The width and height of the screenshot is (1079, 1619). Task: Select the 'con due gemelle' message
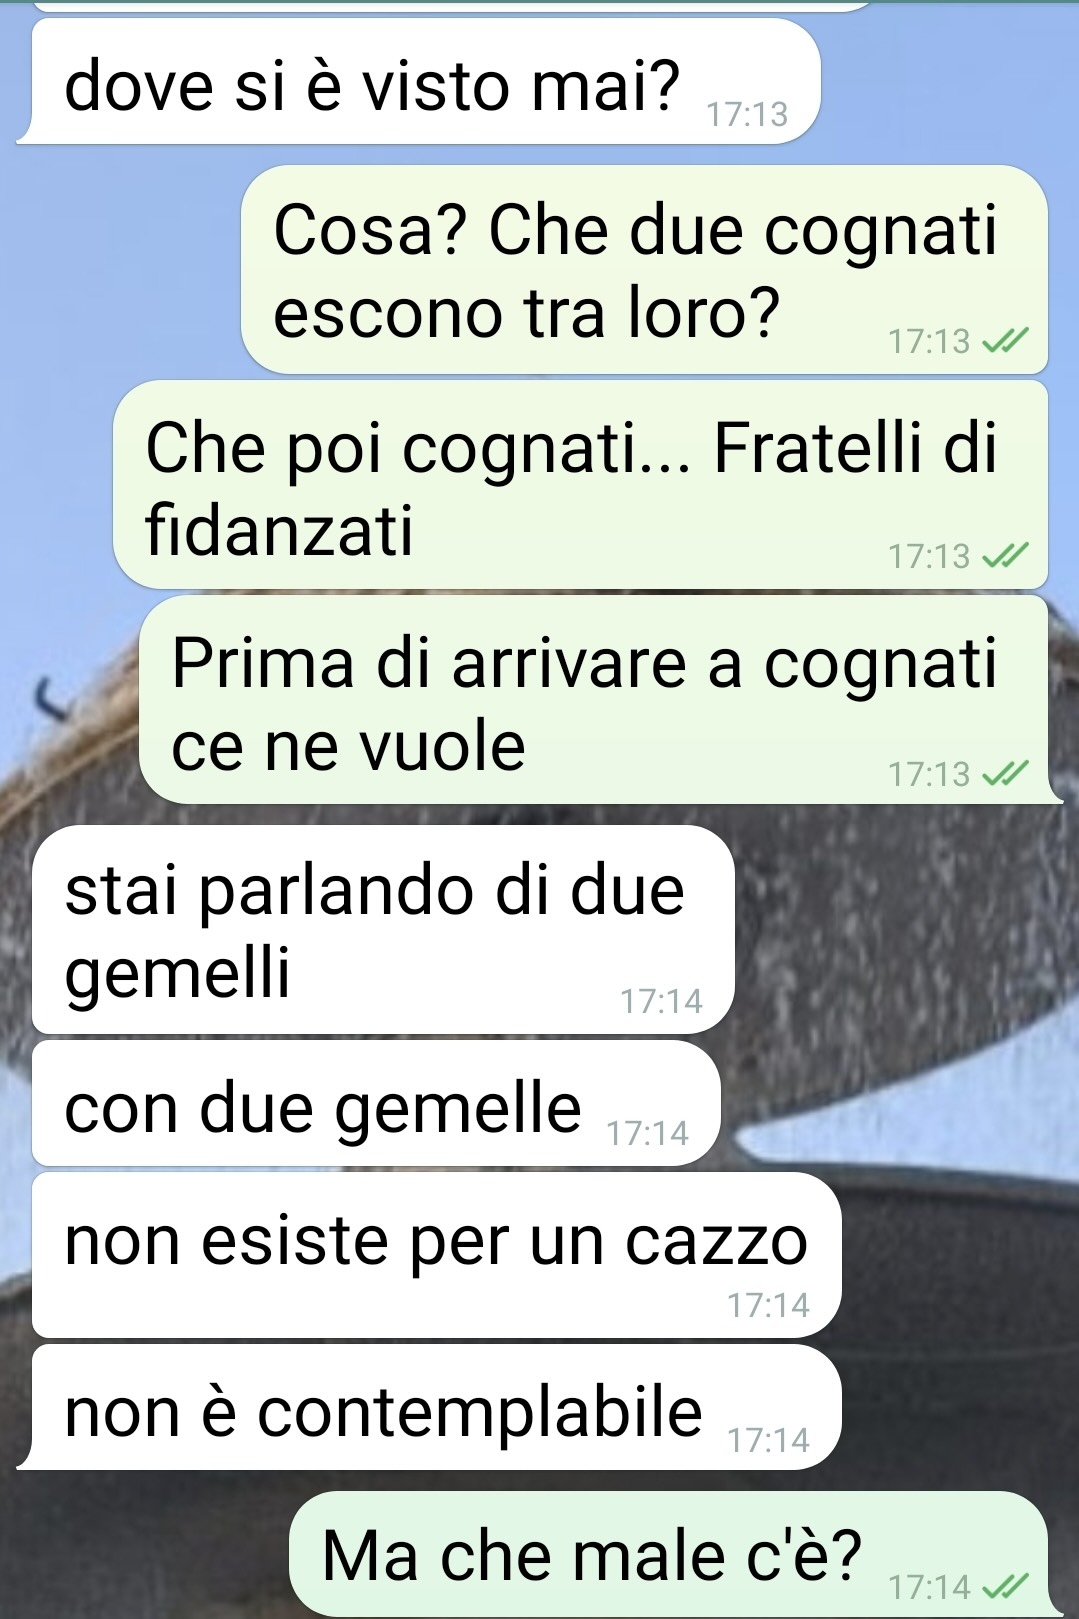coord(376,1103)
